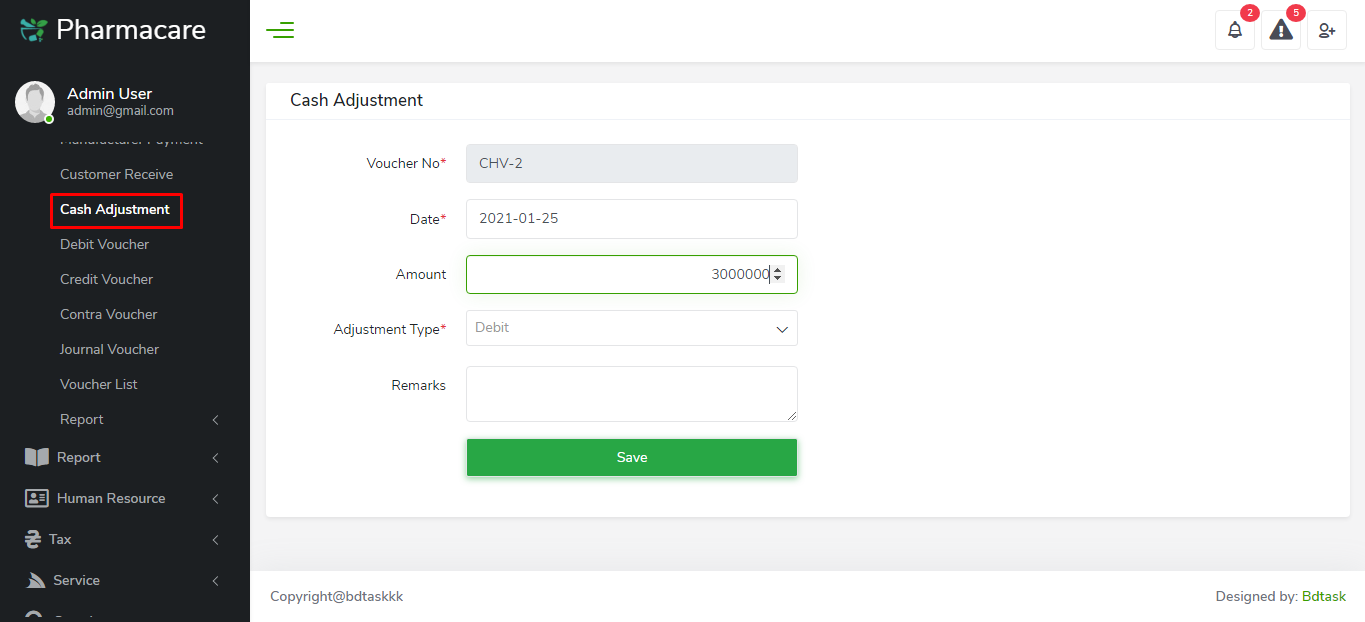The height and width of the screenshot is (622, 1365).
Task: Expand the Human Resource menu chevron
Action: point(216,498)
